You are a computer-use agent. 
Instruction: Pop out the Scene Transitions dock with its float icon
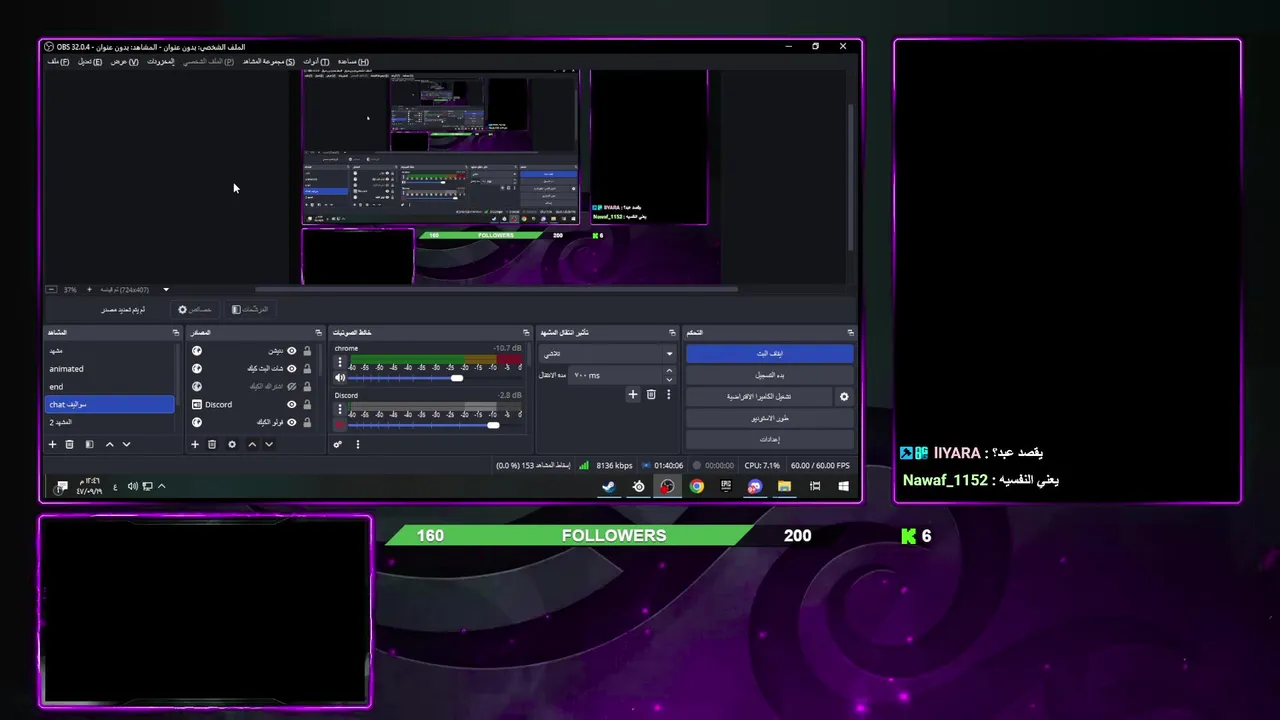672,332
